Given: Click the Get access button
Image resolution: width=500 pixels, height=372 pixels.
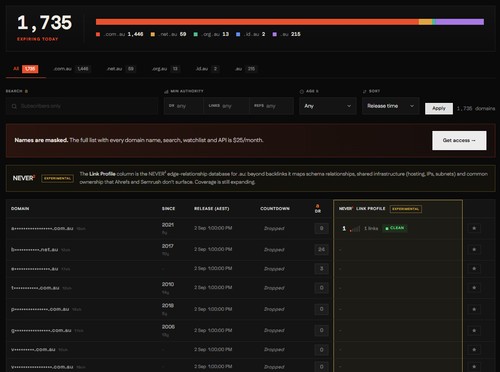Looking at the screenshot, I should [459, 140].
